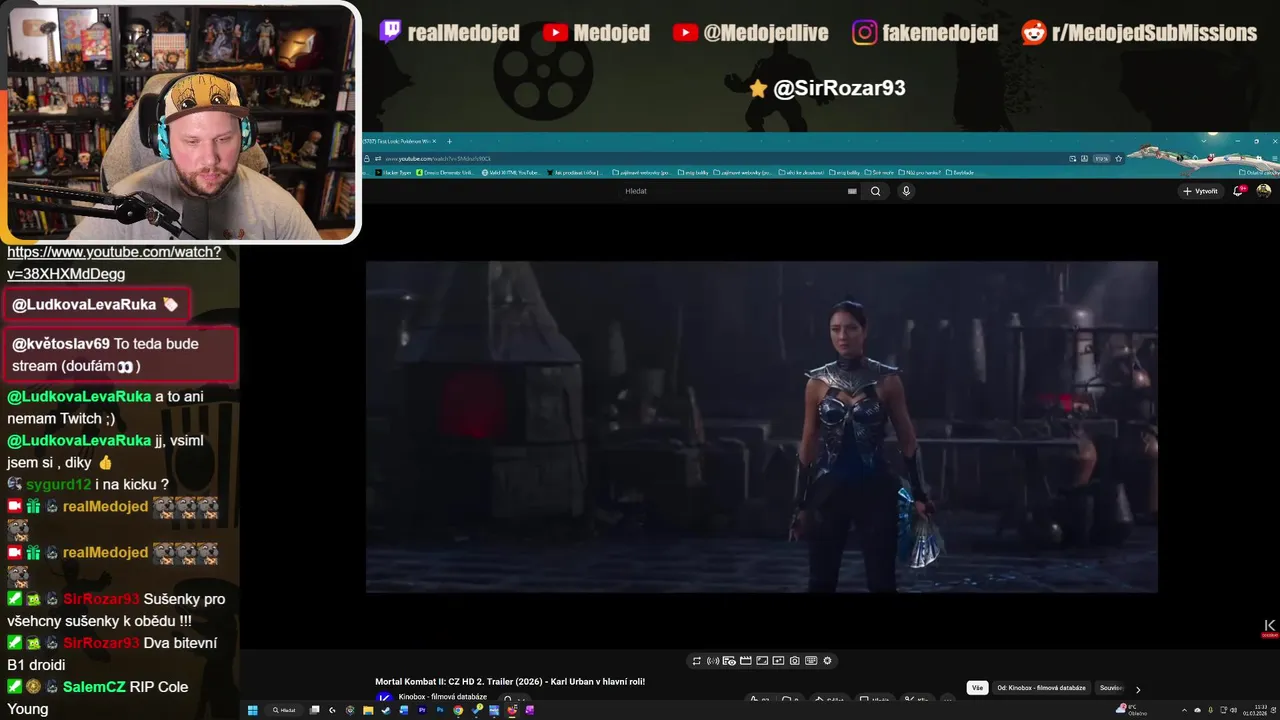The image size is (1280, 720).
Task: Click the sygurd12 username in chat
Action: coord(59,484)
